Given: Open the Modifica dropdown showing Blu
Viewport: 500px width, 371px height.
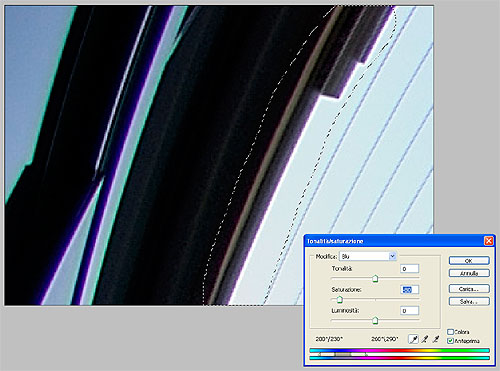Looking at the screenshot, I should pos(368,256).
